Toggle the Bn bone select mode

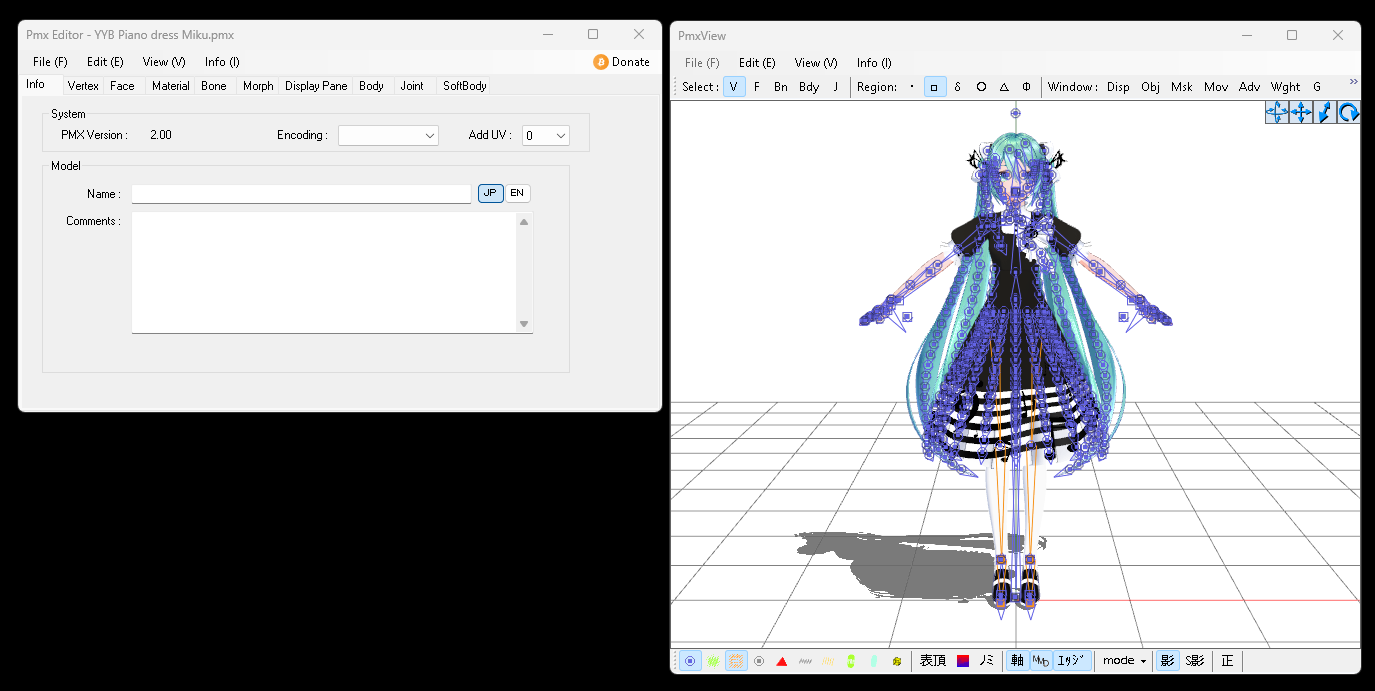(x=781, y=87)
